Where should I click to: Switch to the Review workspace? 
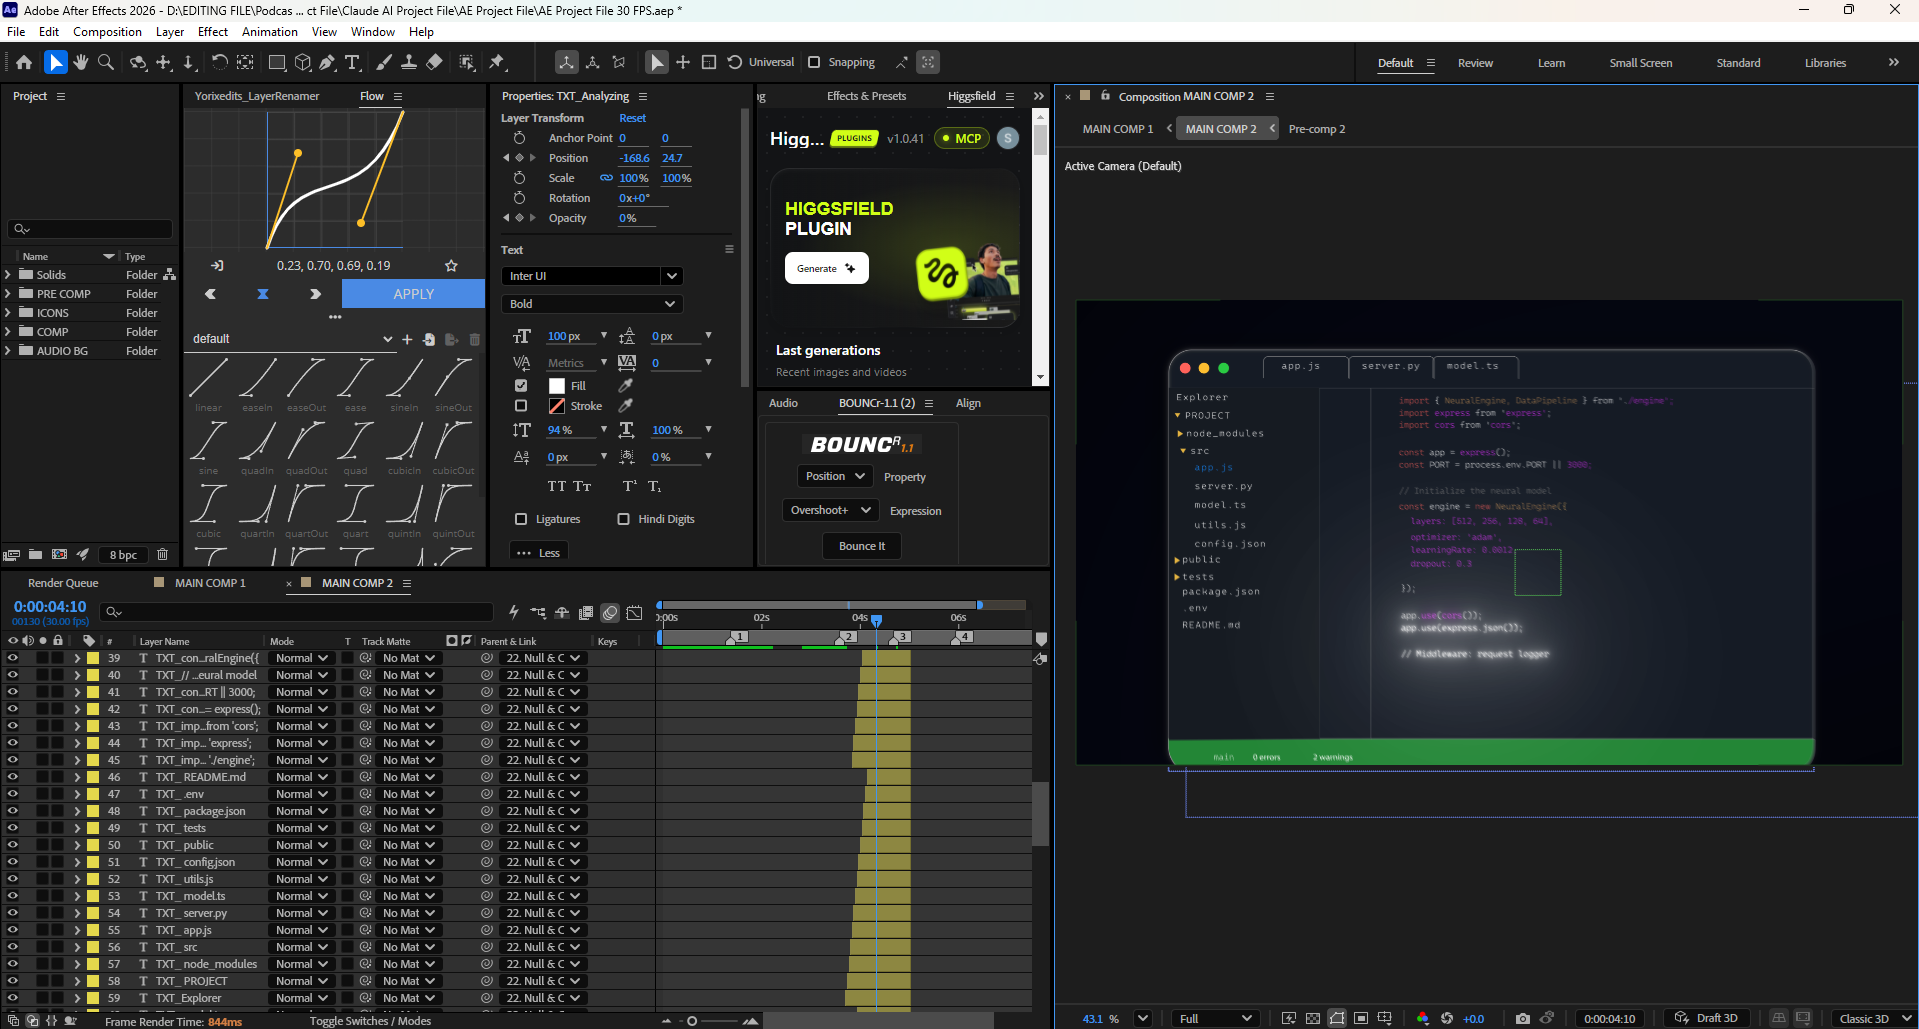coord(1475,63)
